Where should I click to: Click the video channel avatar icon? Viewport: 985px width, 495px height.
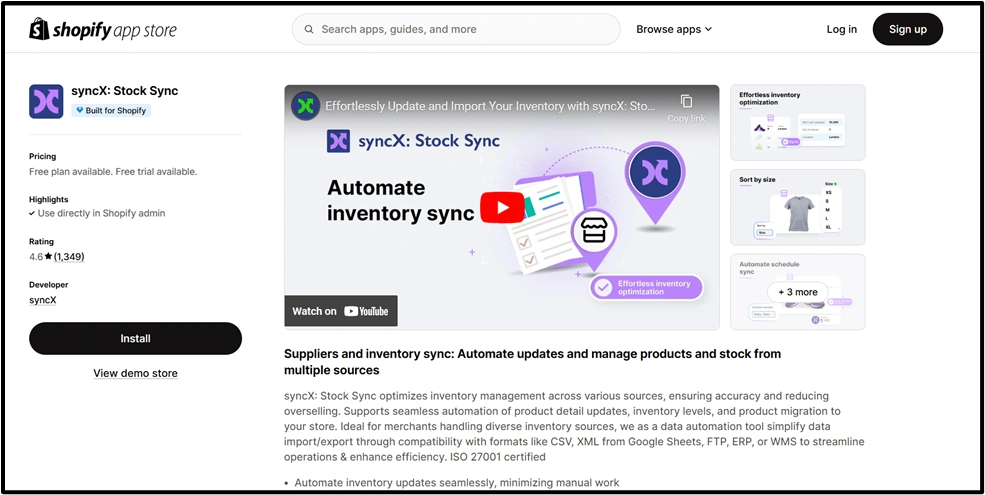tap(305, 105)
